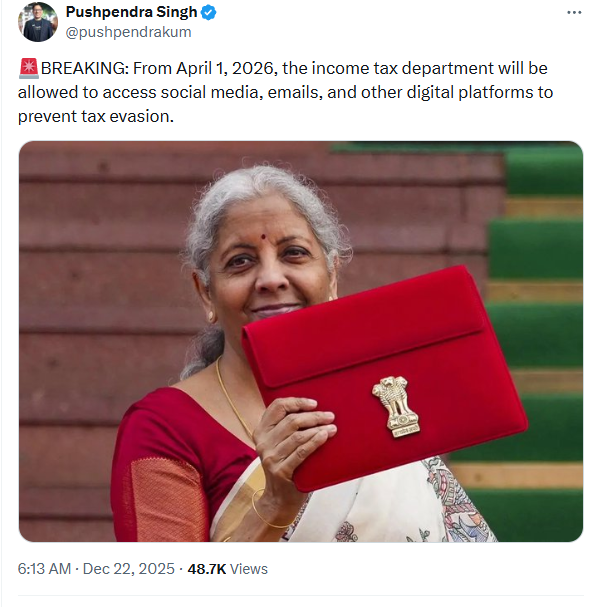Click the 48.7K view count number
Viewport: 600px width, 607px height.
[x=208, y=568]
